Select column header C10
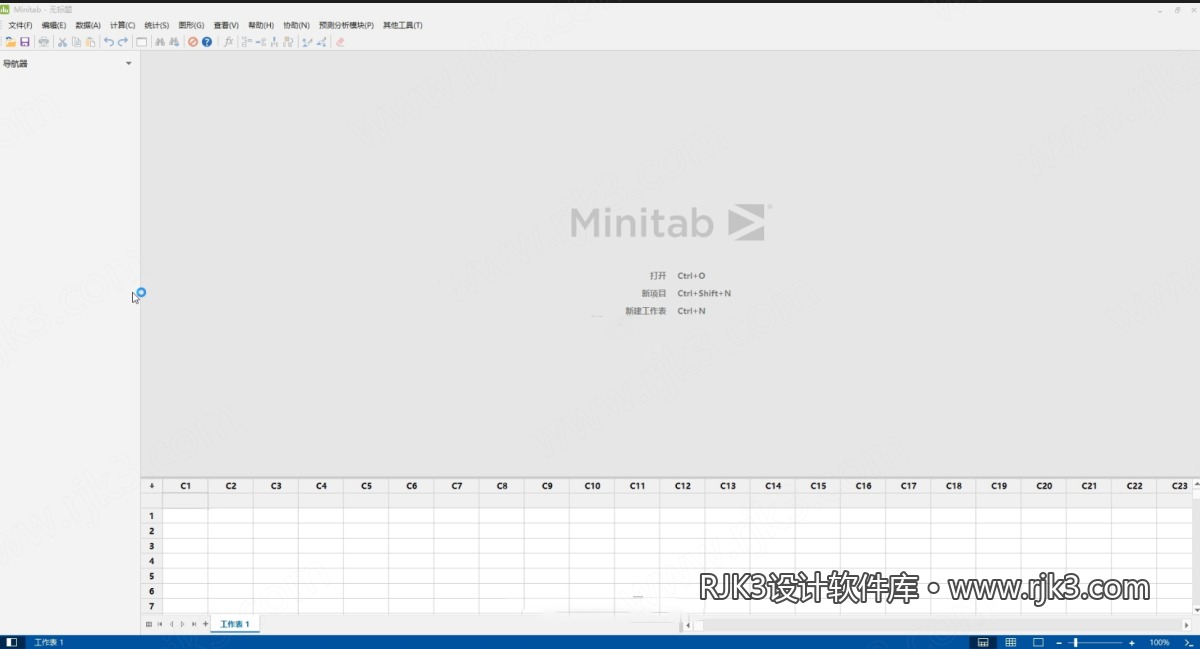Screen dimensions: 1200x649 pyautogui.click(x=592, y=485)
